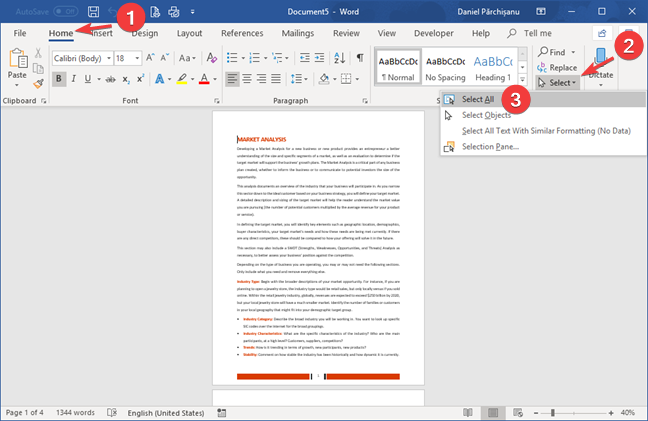Viewport: 648px width, 421px height.
Task: Decrease font size with shrink font icon
Action: [x=164, y=57]
